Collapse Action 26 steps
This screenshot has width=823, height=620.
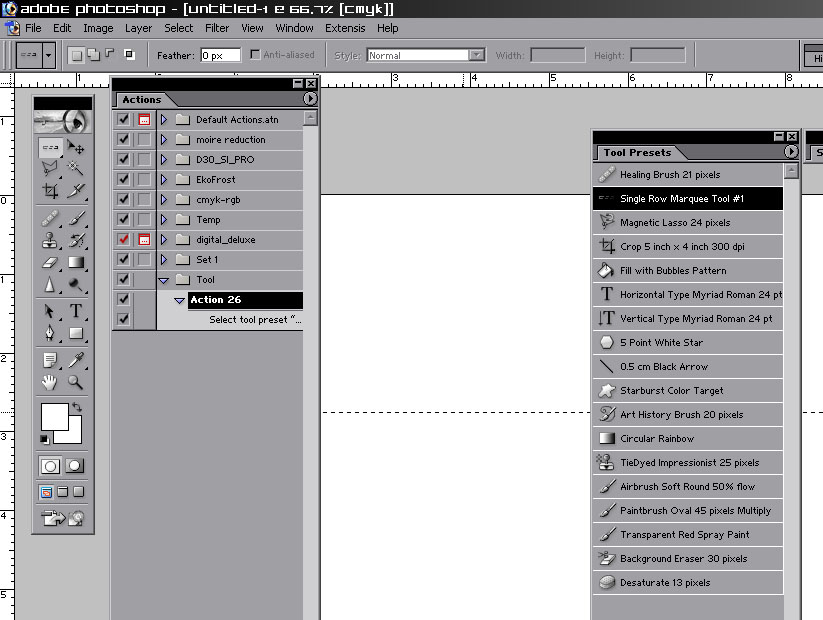(180, 300)
